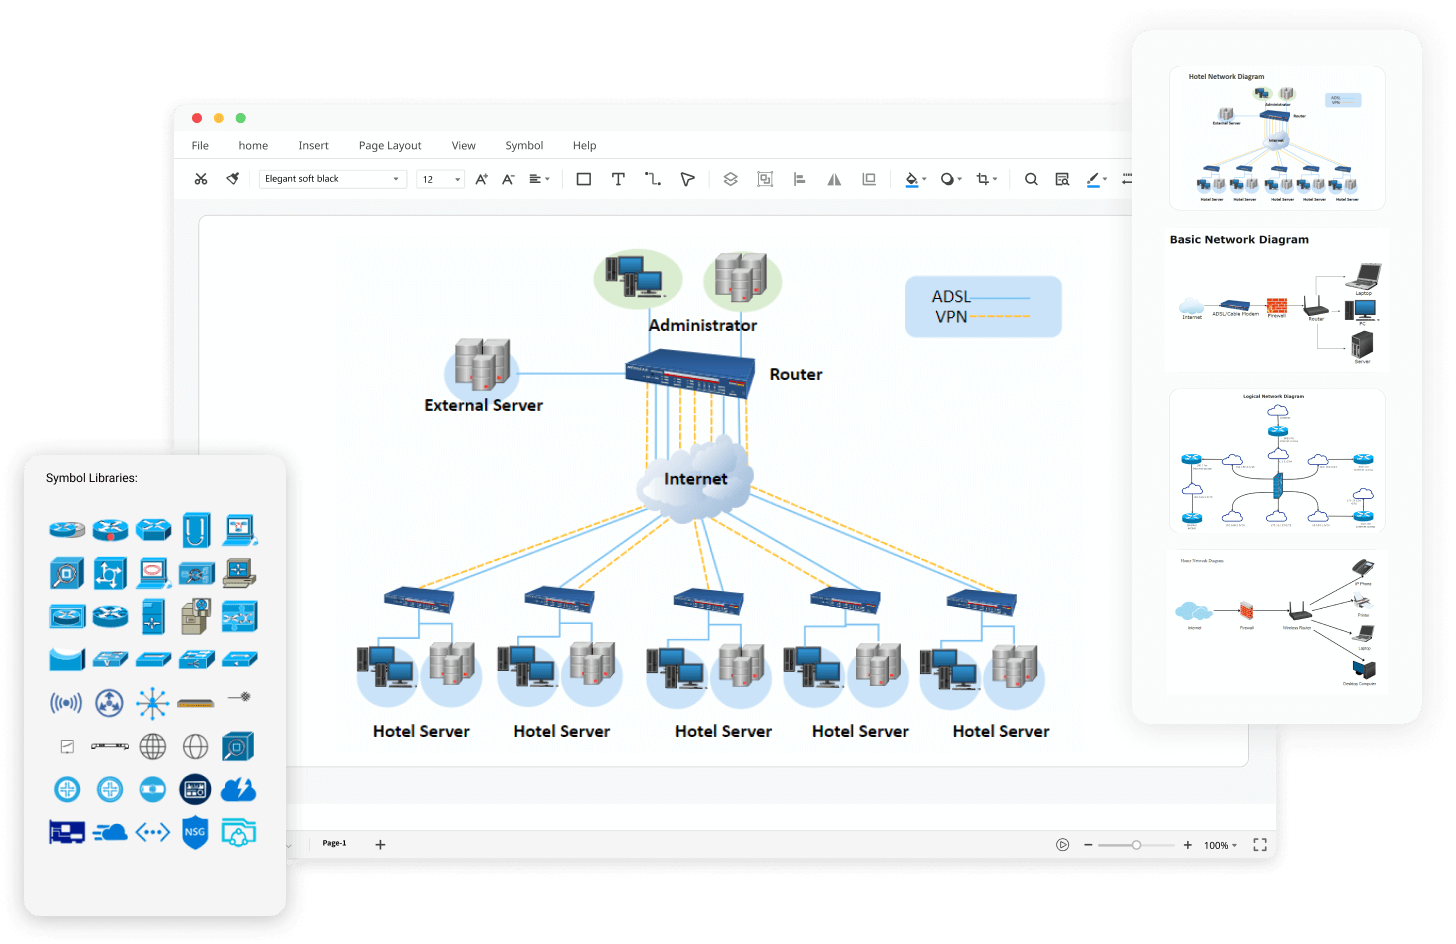The height and width of the screenshot is (944, 1456).
Task: Click the Increase font size icon
Action: point(481,179)
